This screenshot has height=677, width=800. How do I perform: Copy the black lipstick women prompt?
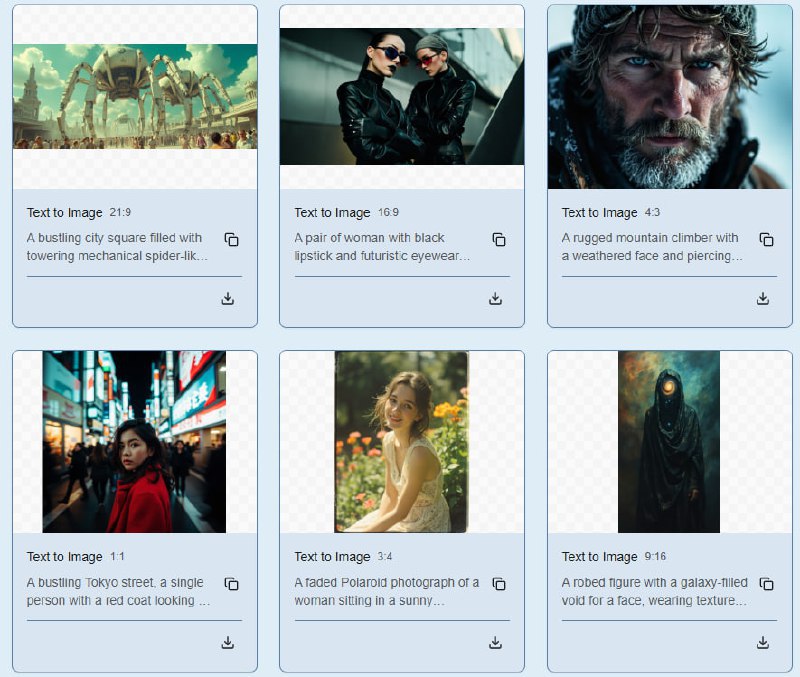click(x=499, y=240)
